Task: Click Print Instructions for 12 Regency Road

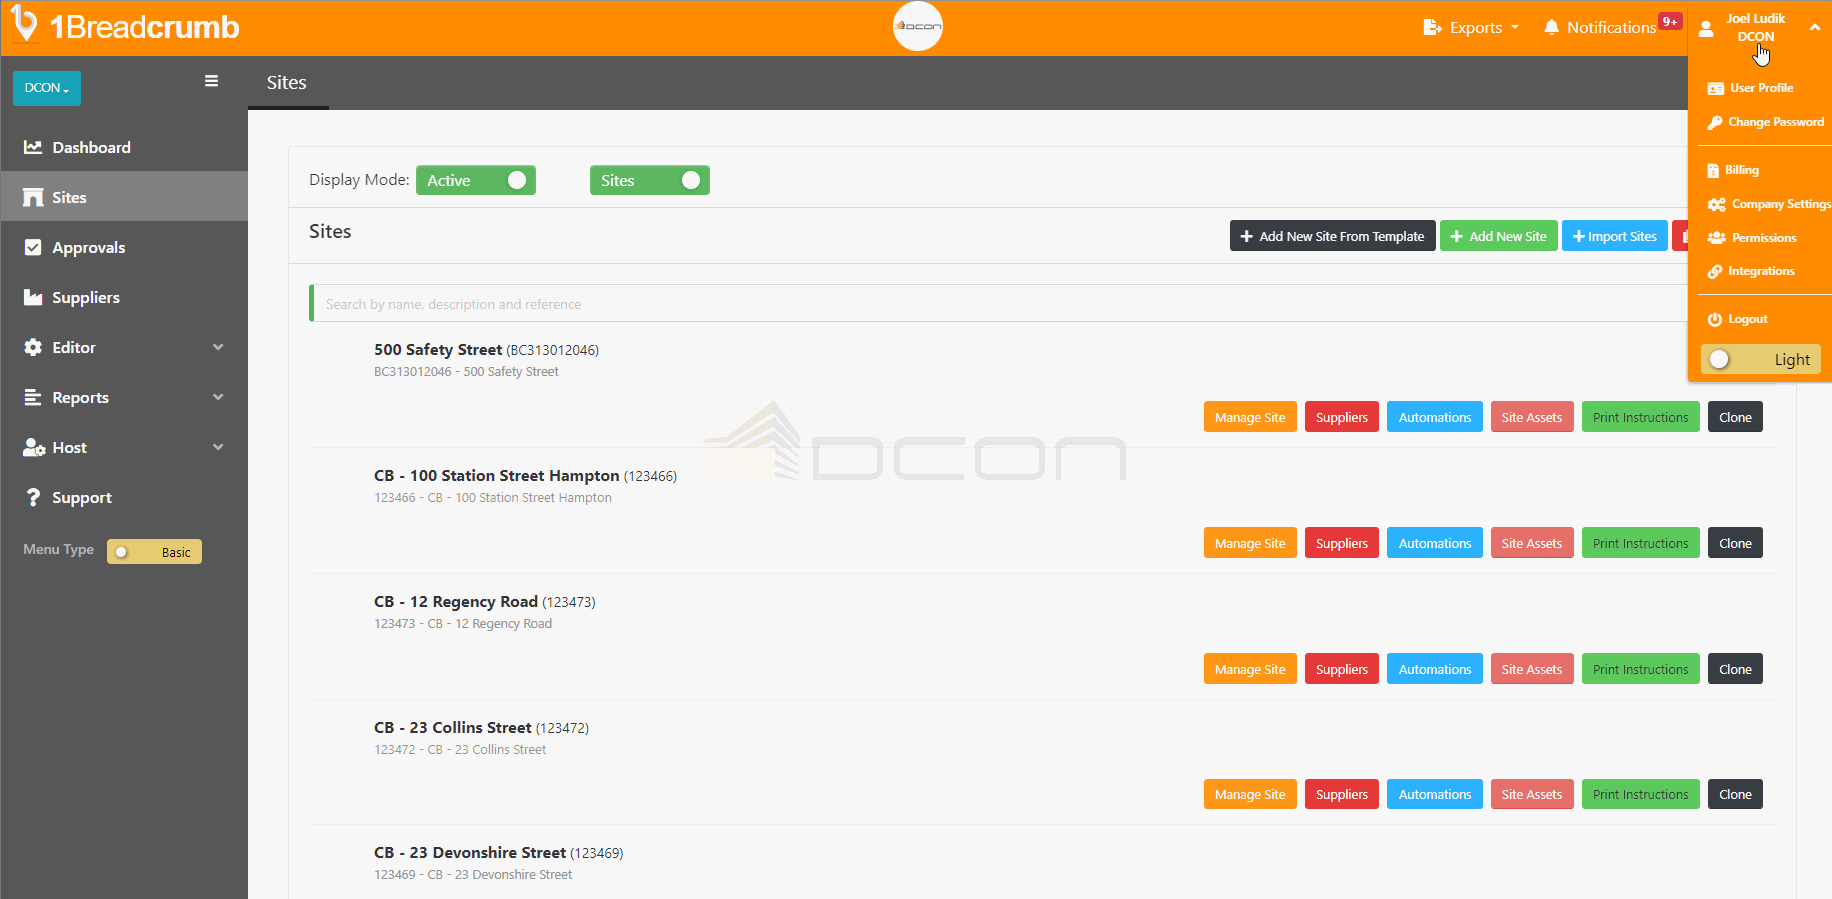Action: pyautogui.click(x=1640, y=669)
